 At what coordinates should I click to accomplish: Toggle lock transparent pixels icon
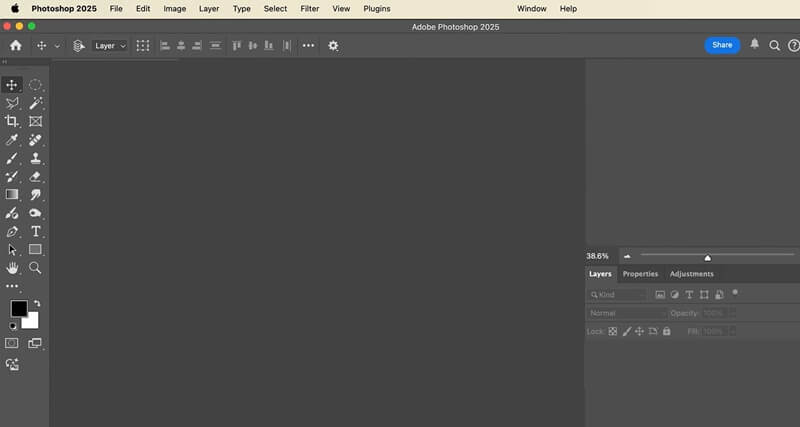(x=613, y=331)
